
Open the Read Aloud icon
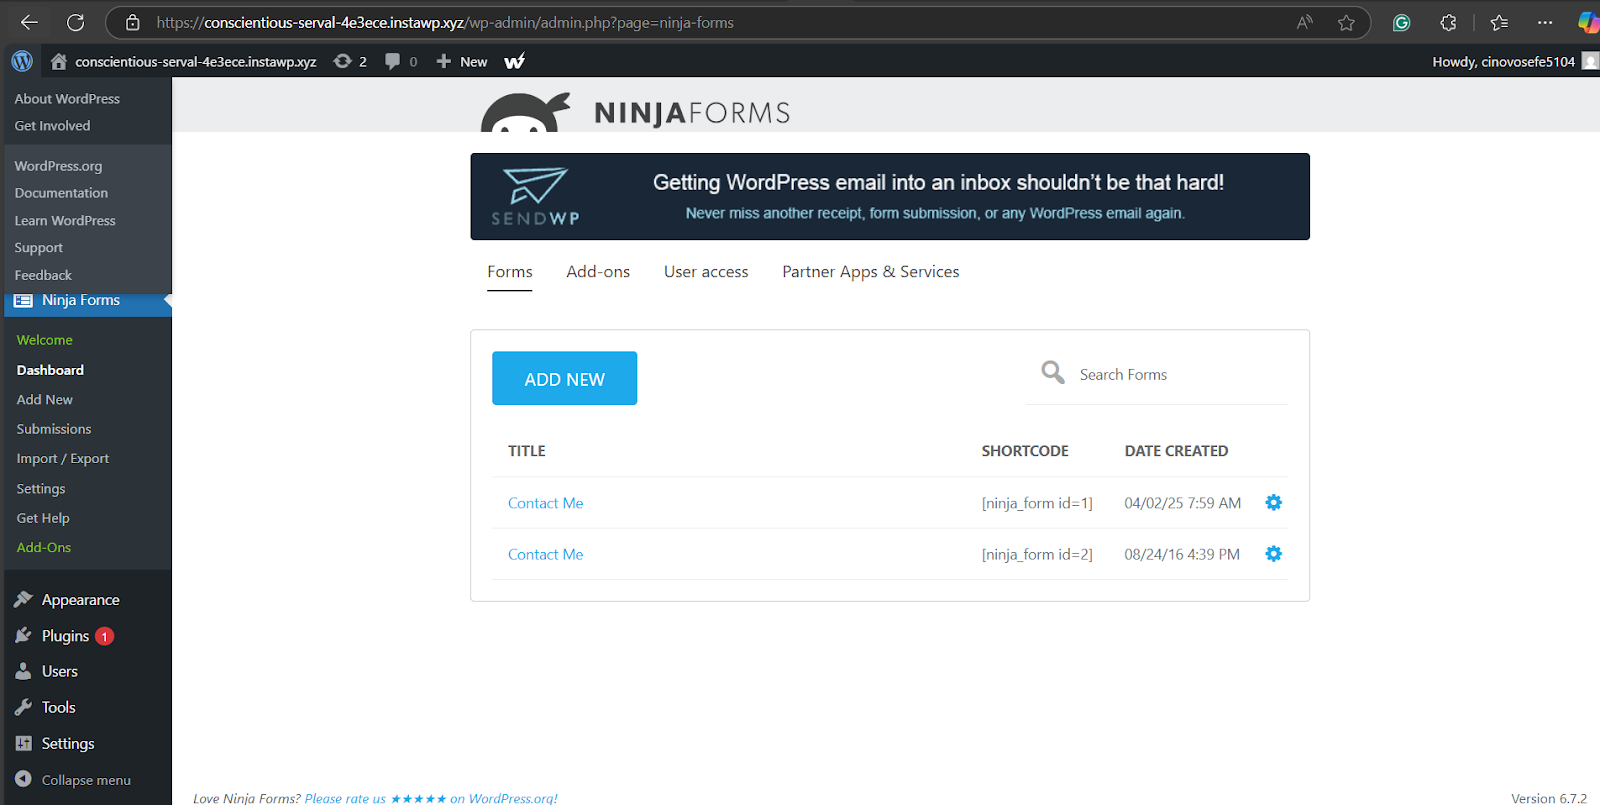(1304, 22)
